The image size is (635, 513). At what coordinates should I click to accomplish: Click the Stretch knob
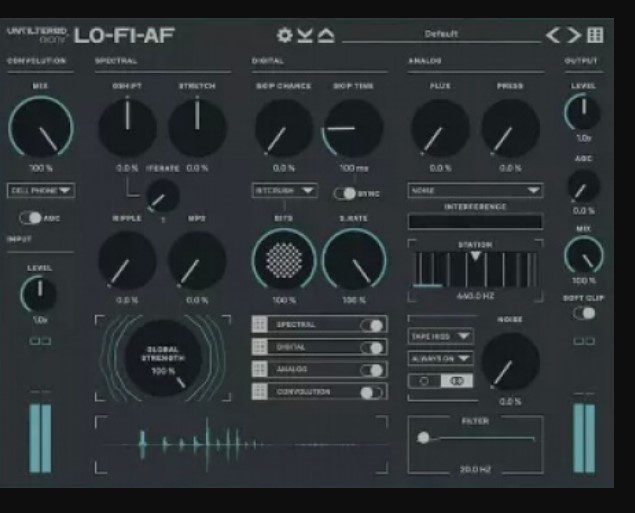pos(197,128)
